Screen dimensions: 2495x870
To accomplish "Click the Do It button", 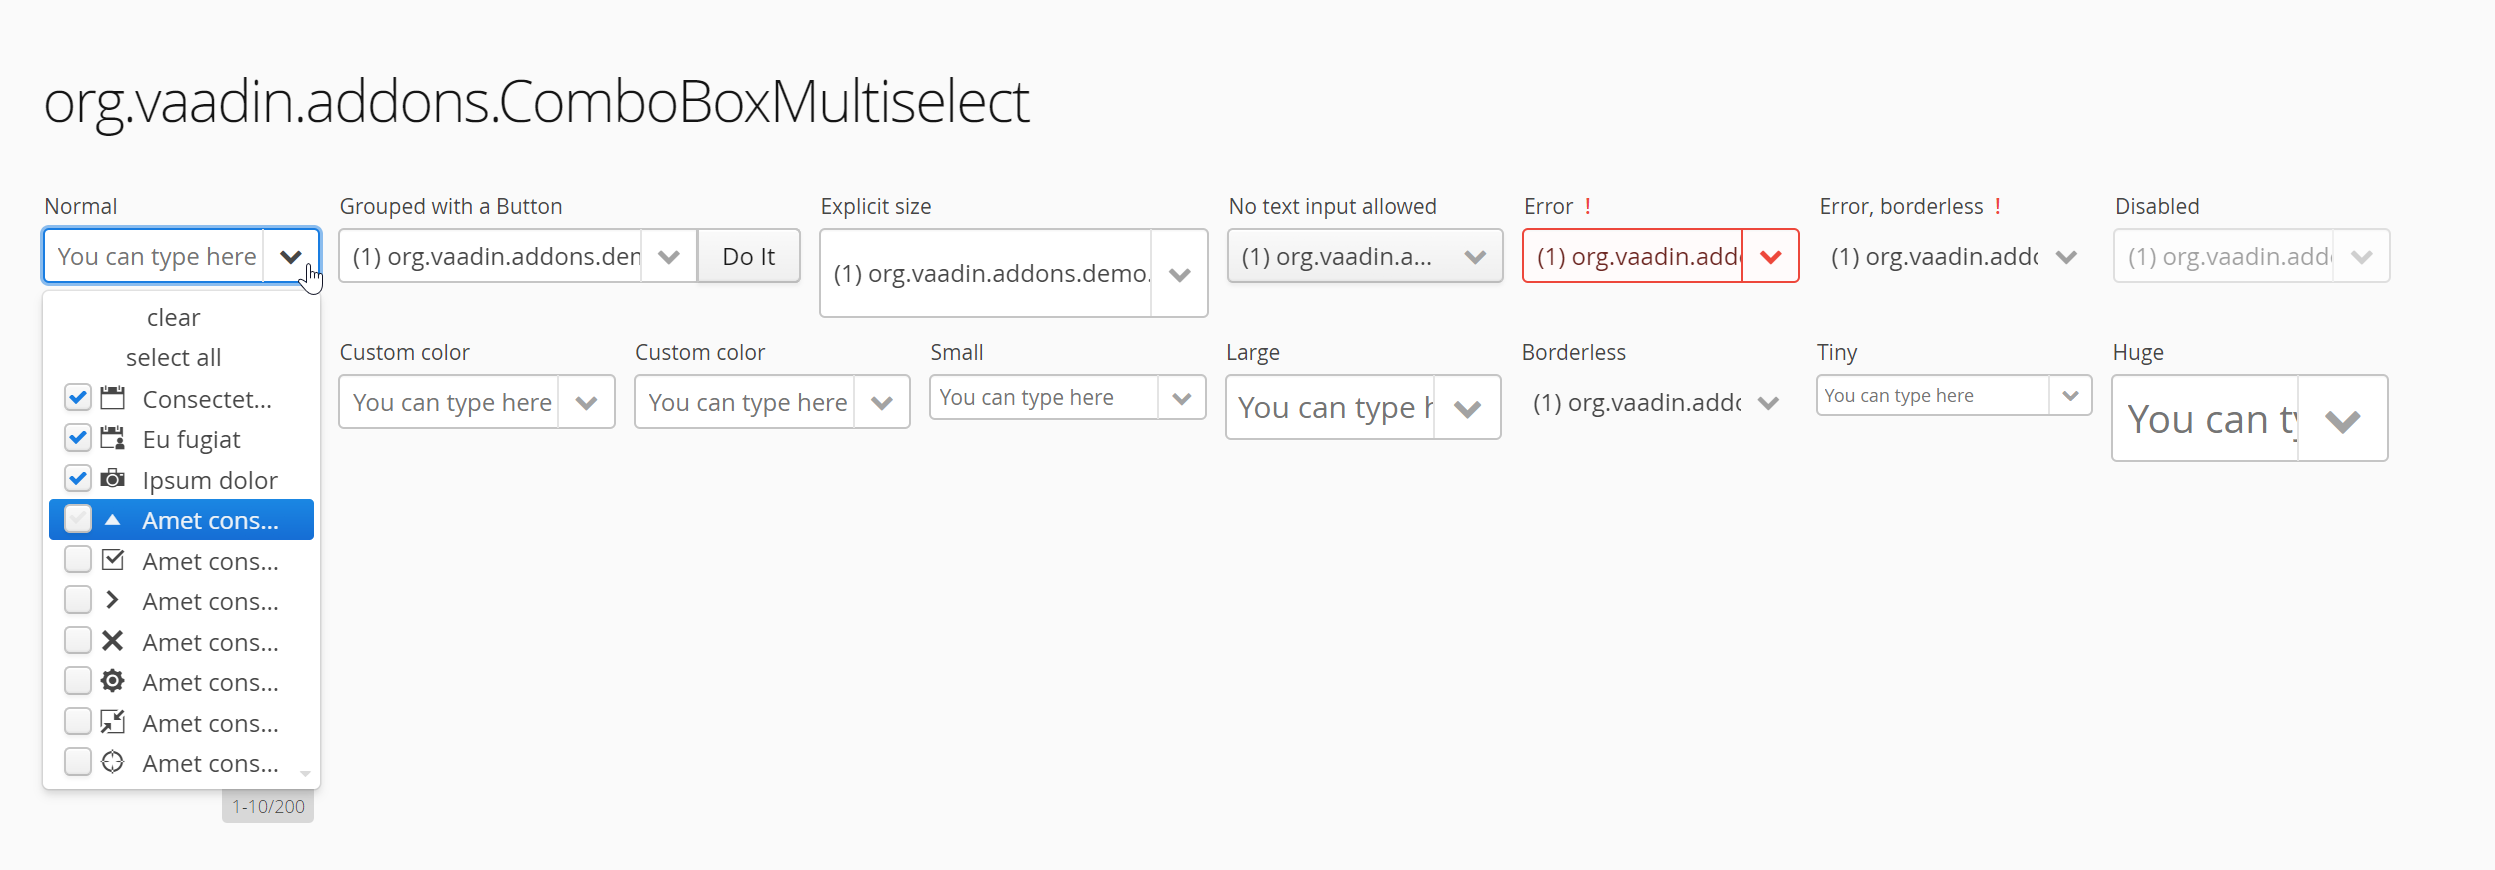I will (x=749, y=257).
